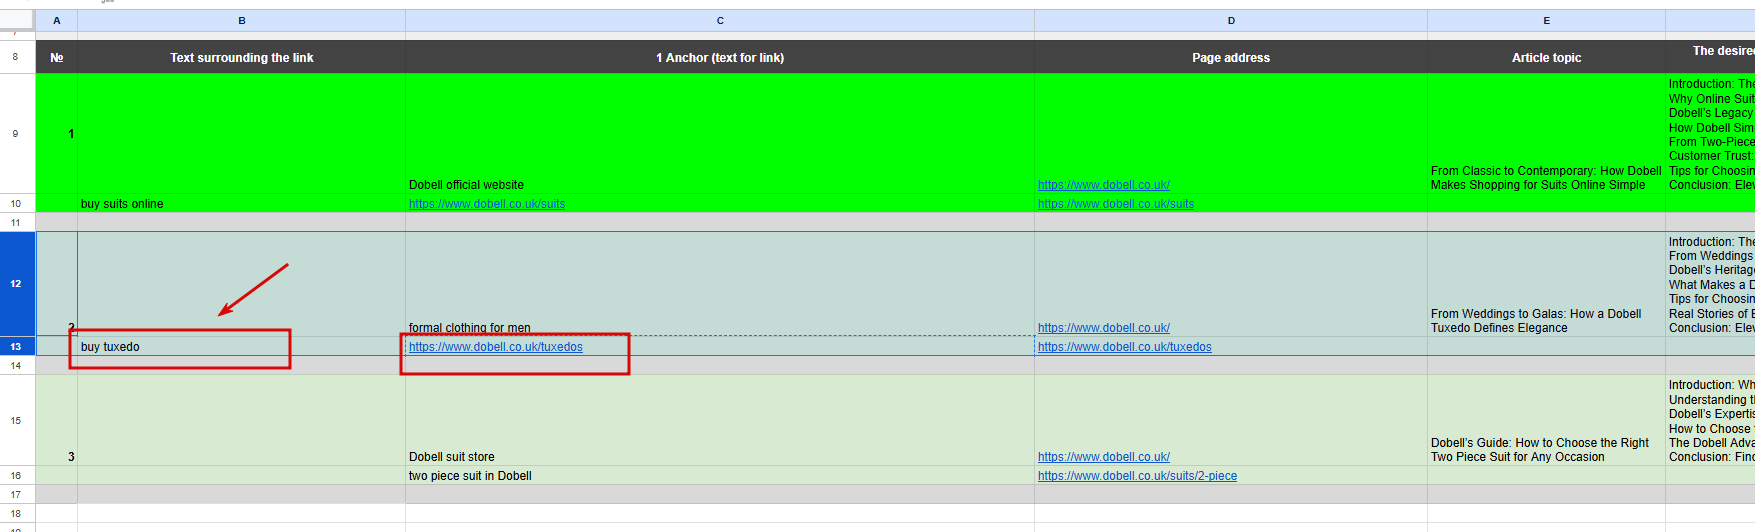Select row 15 header
Image resolution: width=1755 pixels, height=532 pixels.
16,420
